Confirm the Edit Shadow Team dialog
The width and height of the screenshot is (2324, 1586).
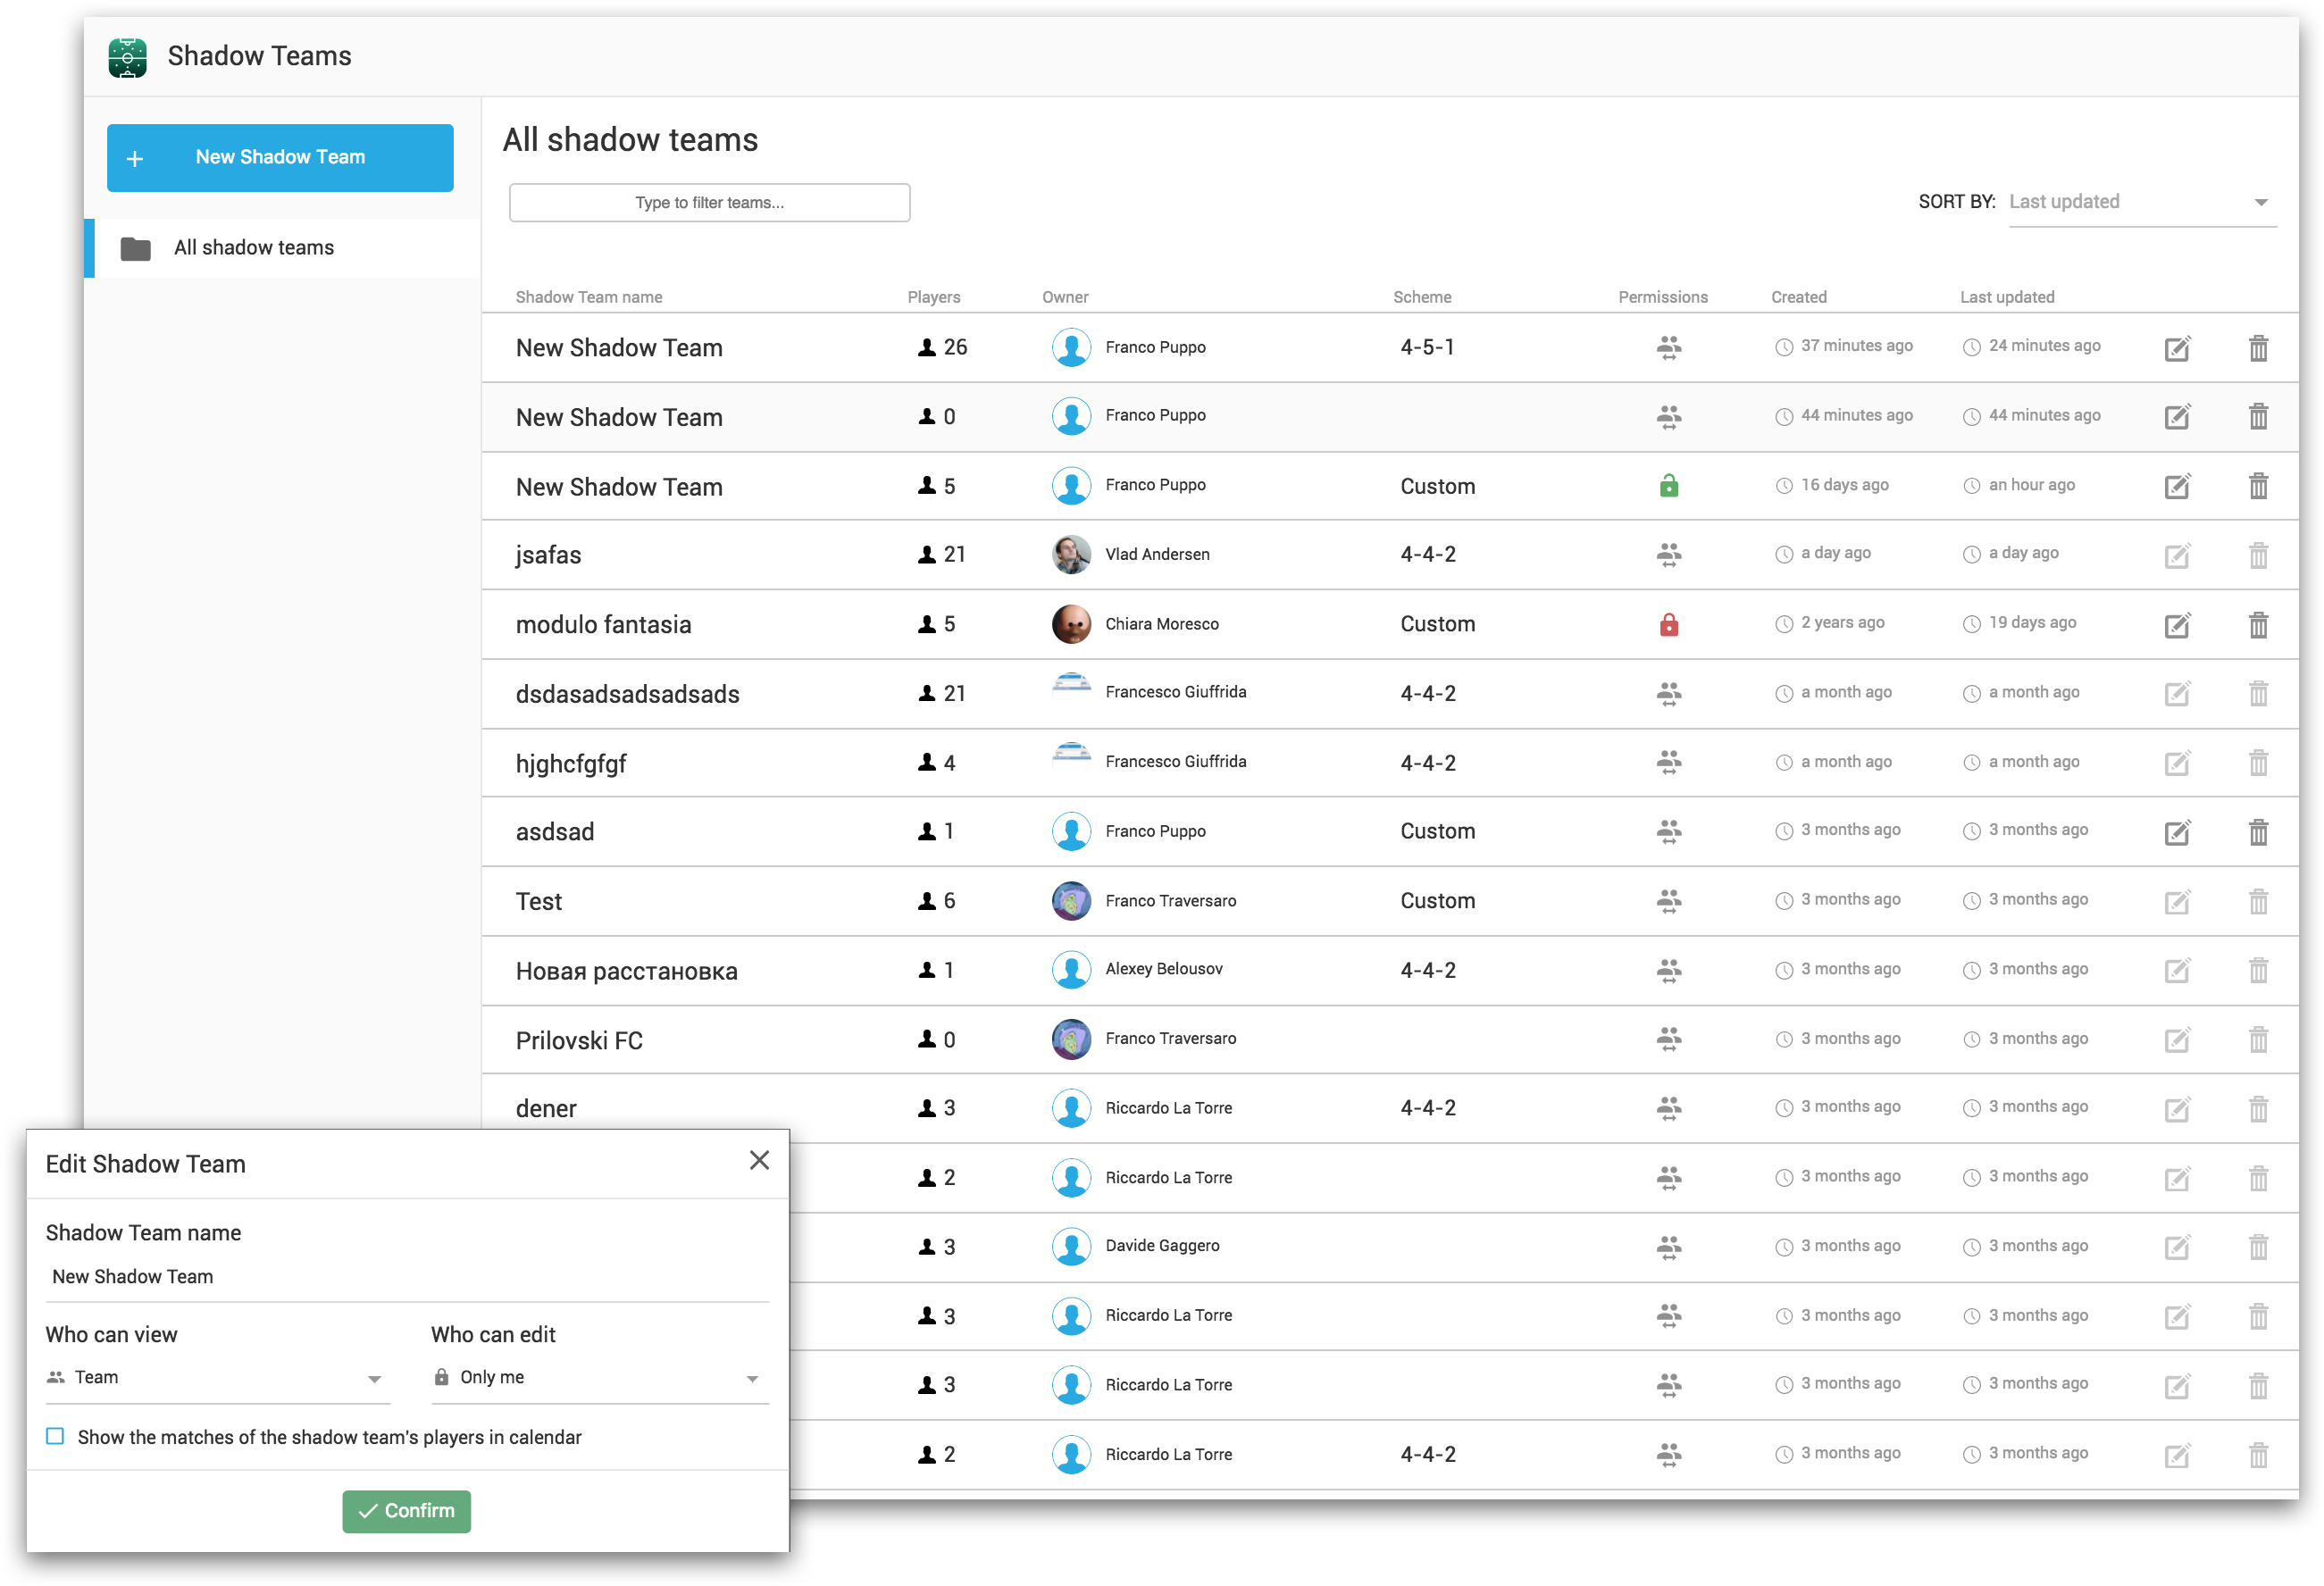pos(406,1510)
